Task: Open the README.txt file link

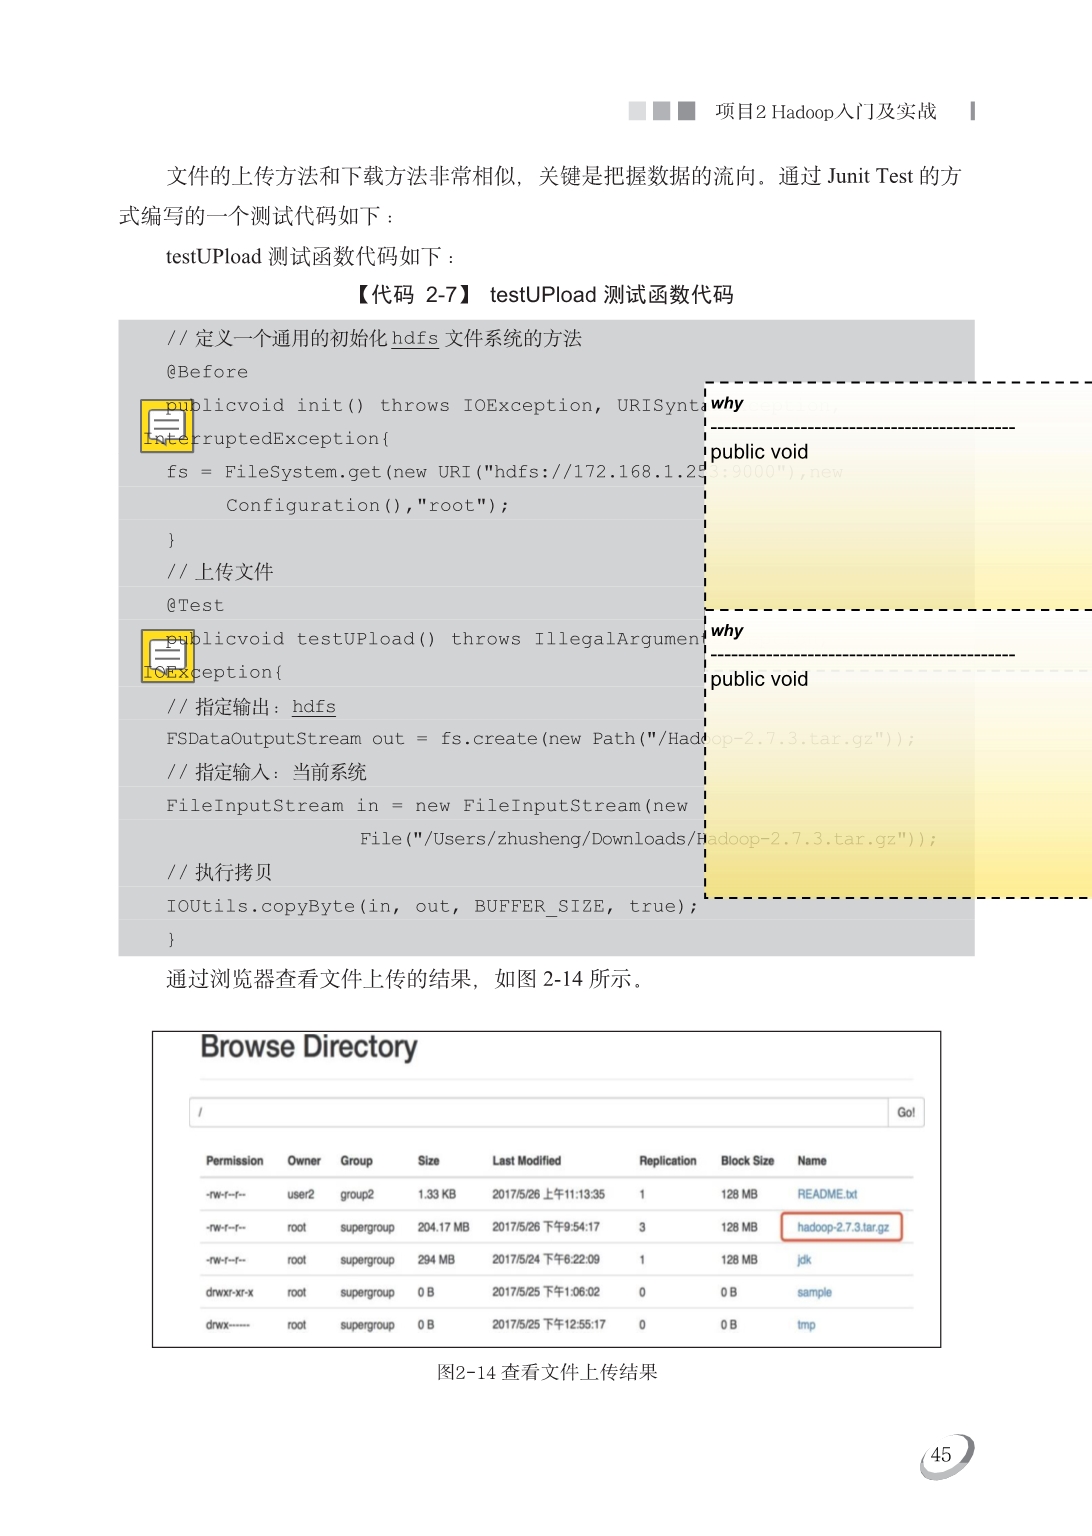Action: tap(827, 1194)
